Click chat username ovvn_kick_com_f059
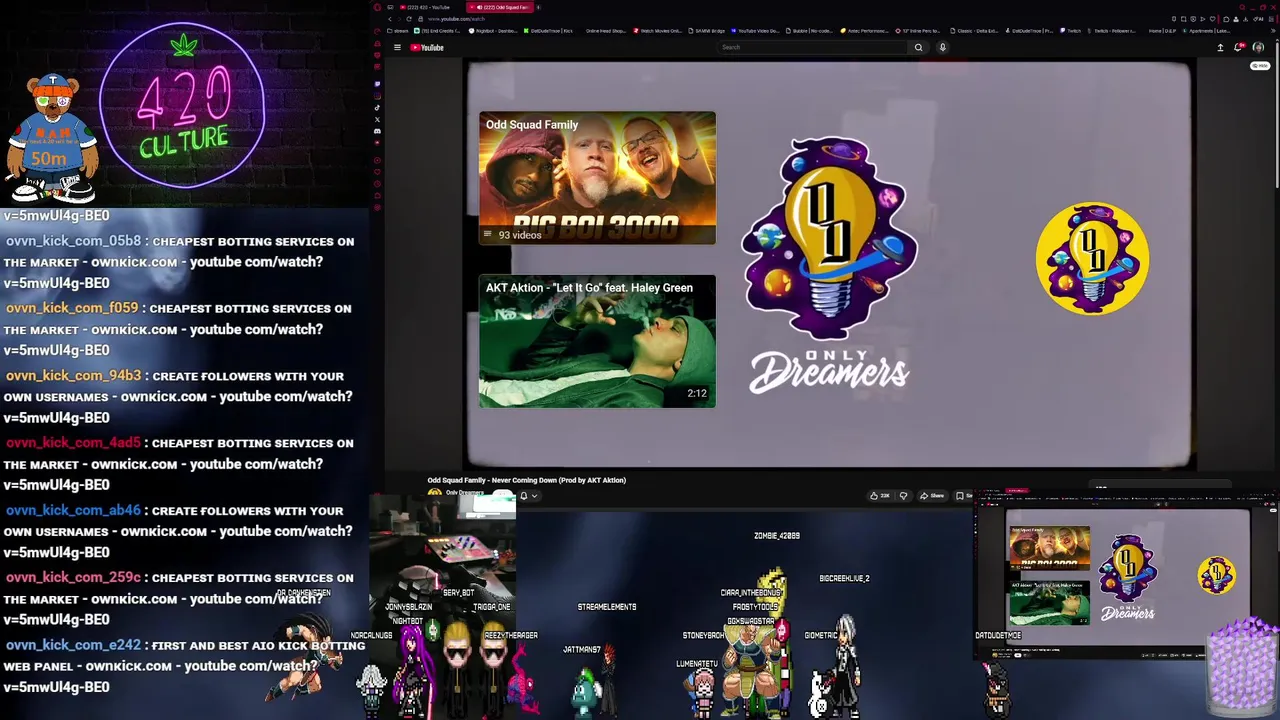 click(x=71, y=308)
